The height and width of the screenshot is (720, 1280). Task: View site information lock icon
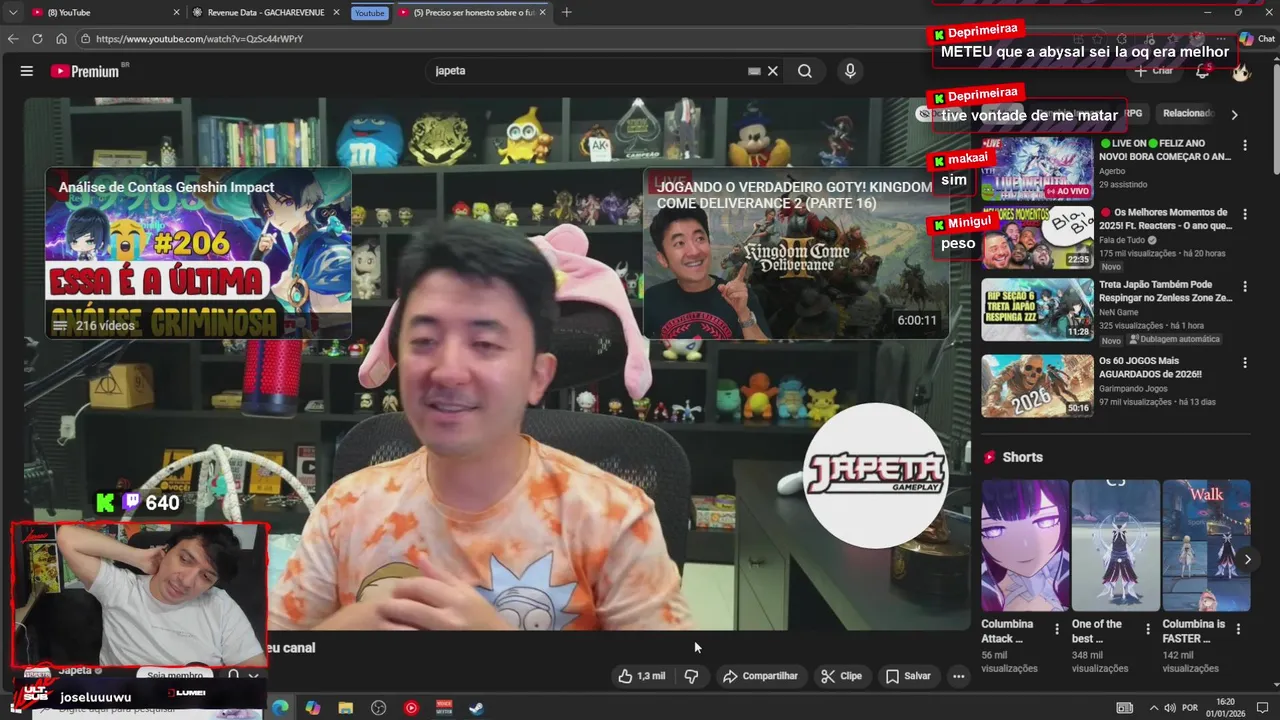87,39
